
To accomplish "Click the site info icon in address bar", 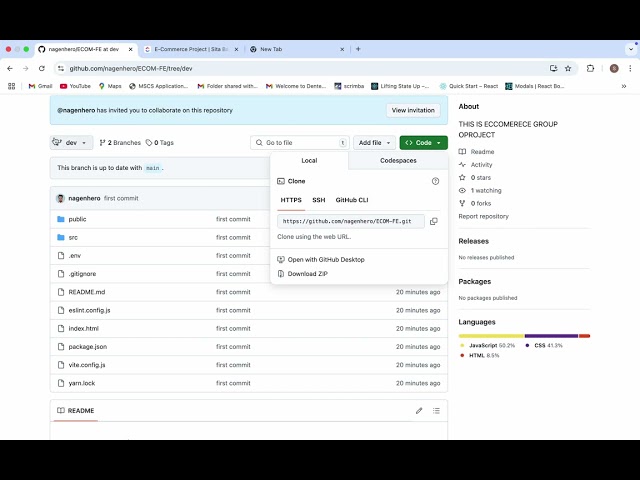I will point(61,69).
